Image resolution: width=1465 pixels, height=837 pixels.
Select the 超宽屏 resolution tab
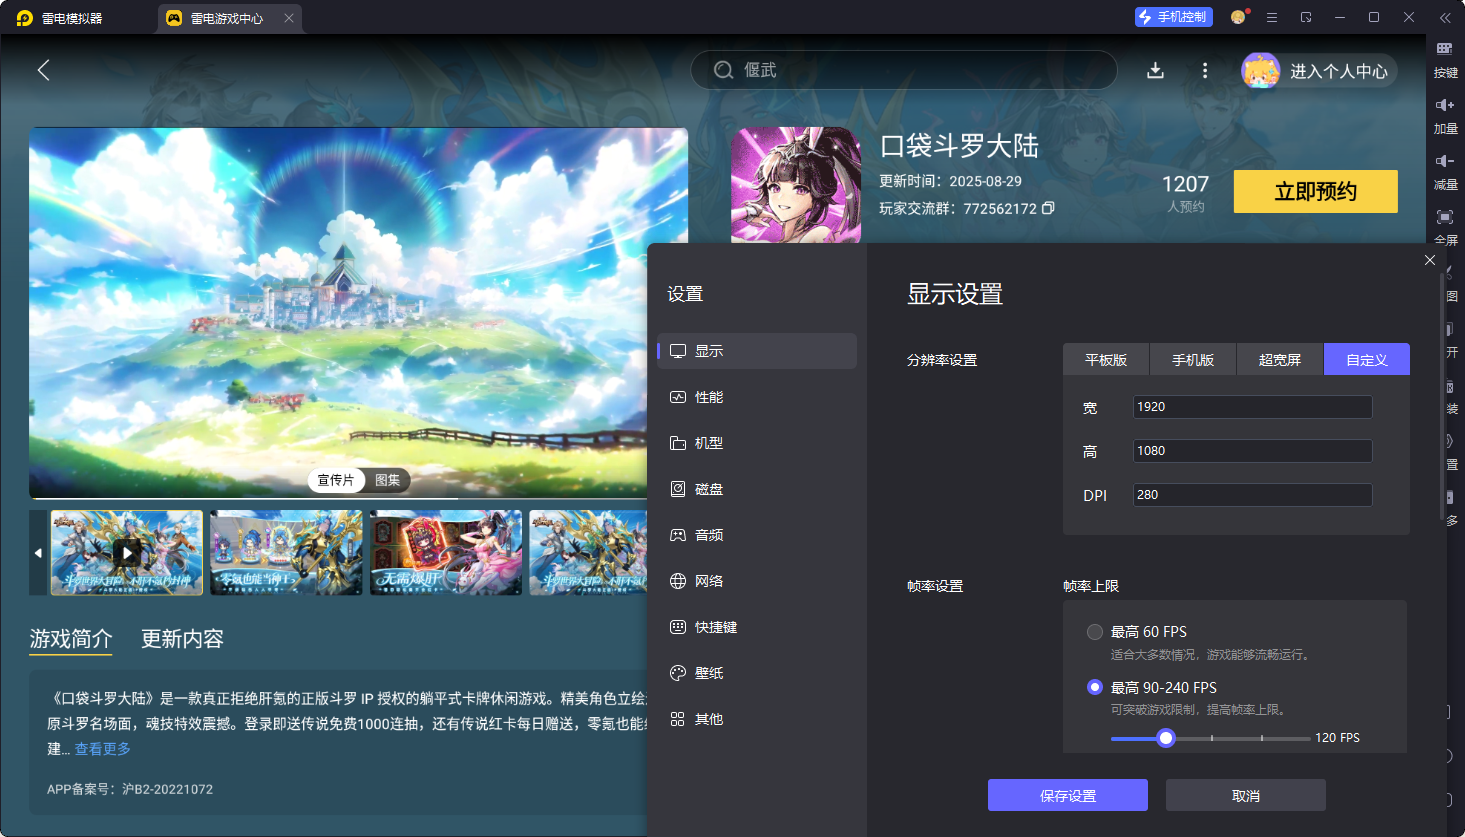[1280, 359]
